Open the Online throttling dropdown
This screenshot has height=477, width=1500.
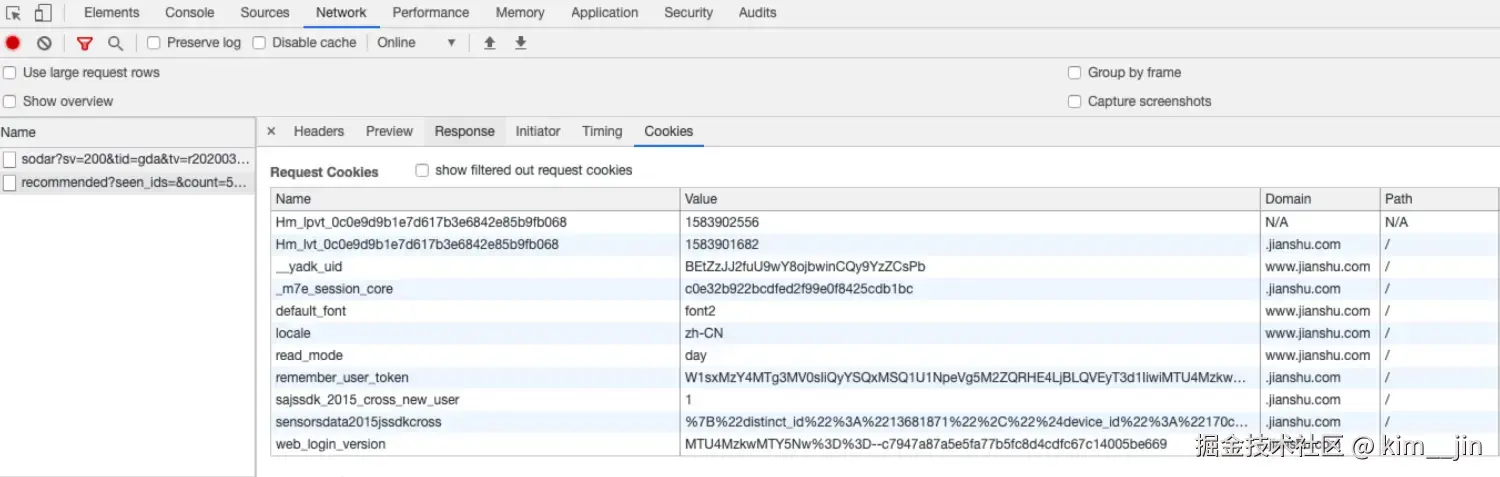coord(416,43)
